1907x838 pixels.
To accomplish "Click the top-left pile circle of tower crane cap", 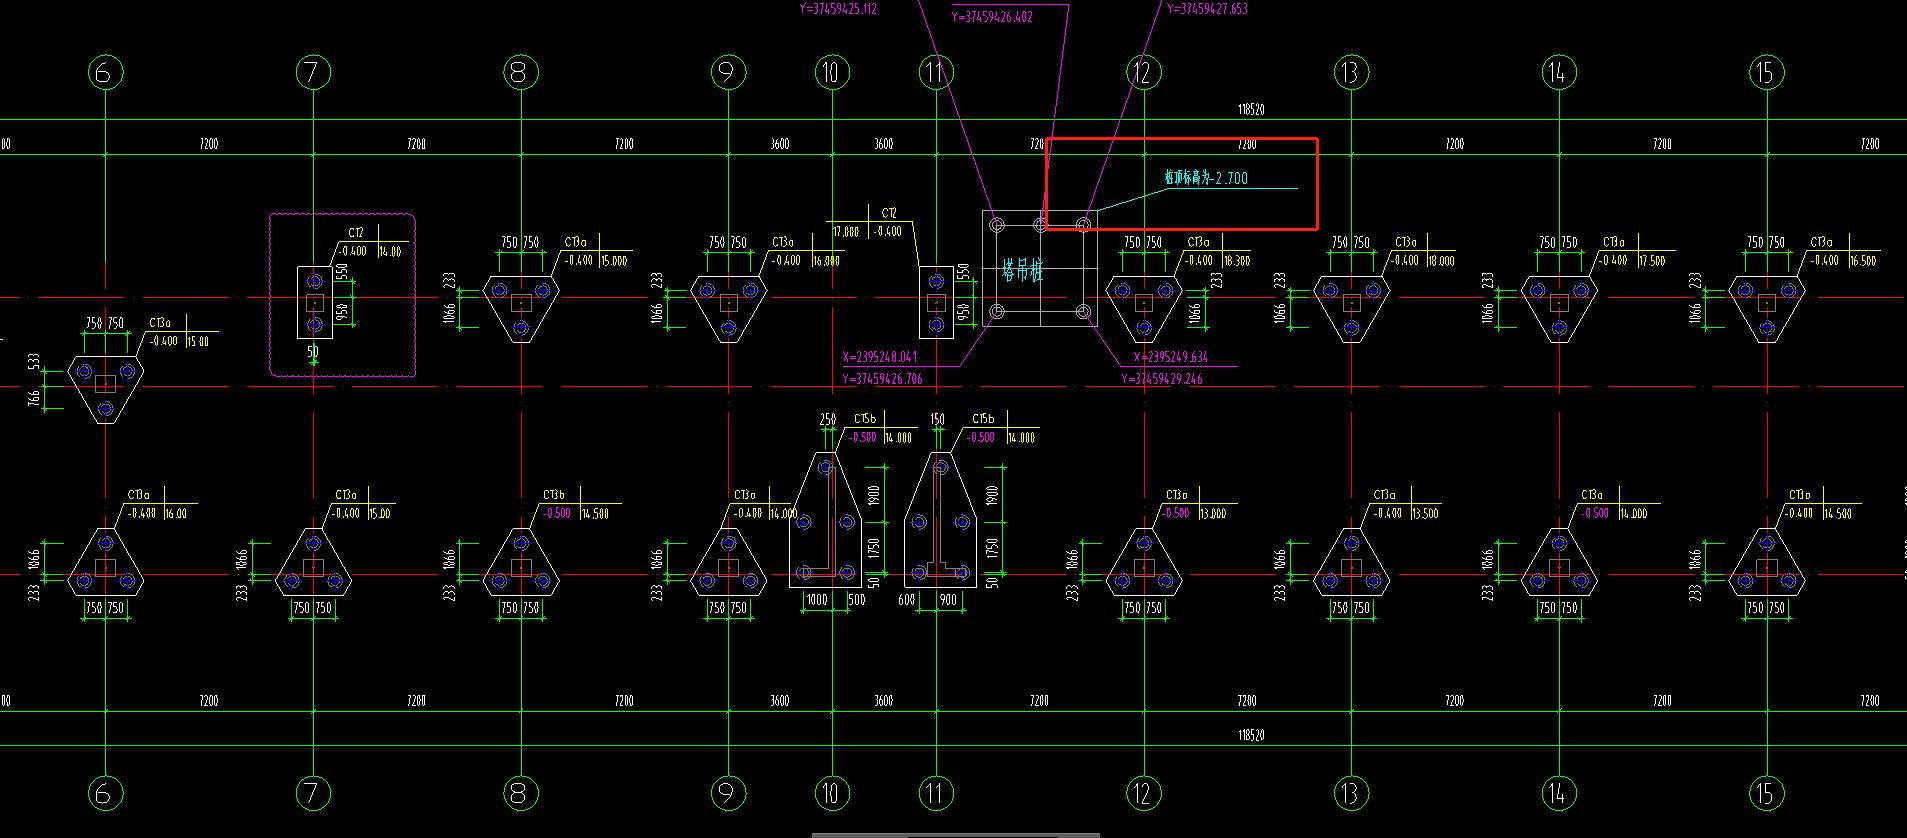I will (x=996, y=225).
